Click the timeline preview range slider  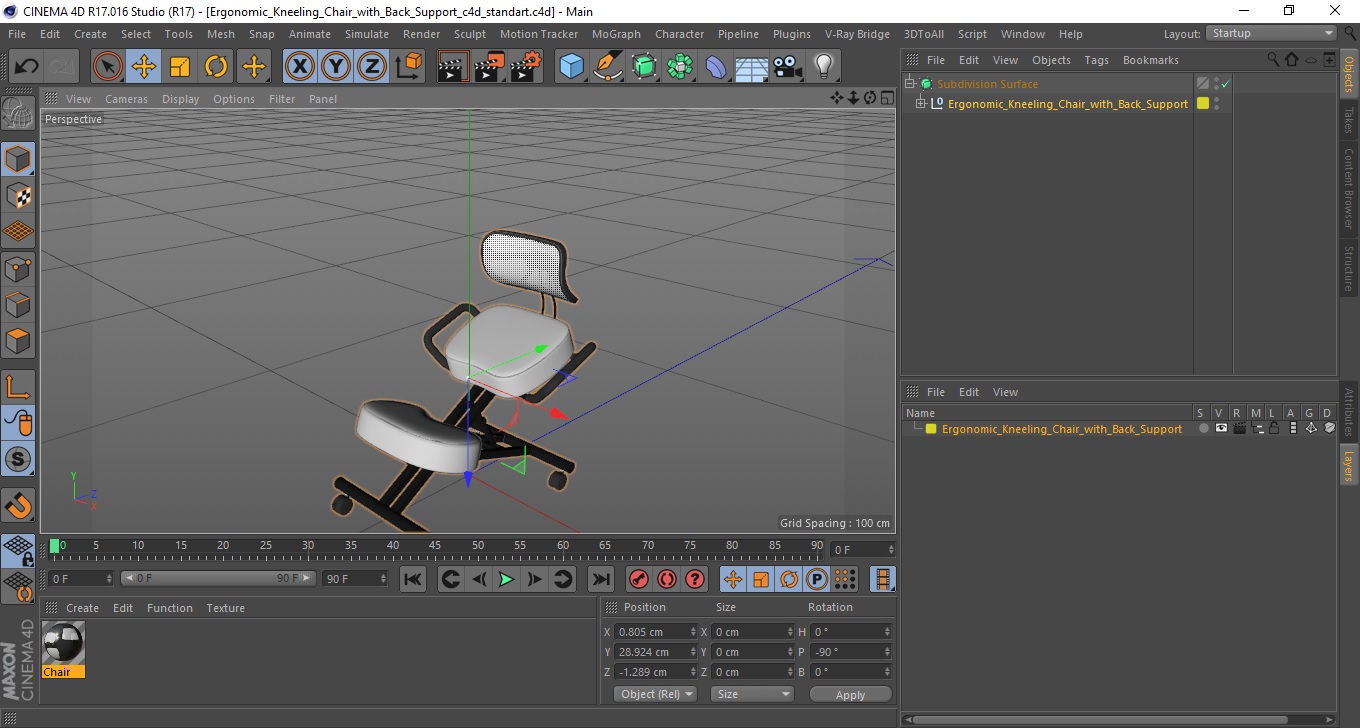218,578
